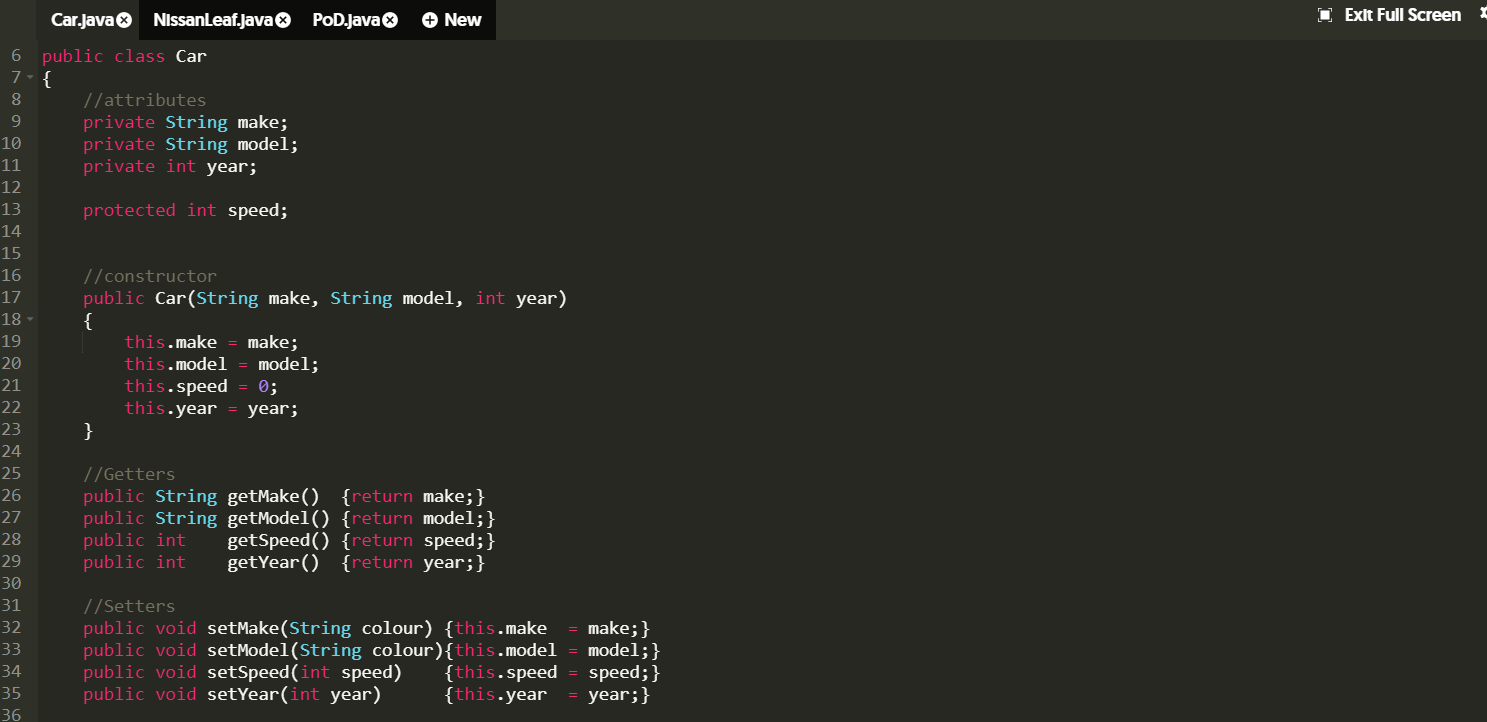Click the plus icon for New file
The height and width of the screenshot is (722, 1487).
point(430,20)
